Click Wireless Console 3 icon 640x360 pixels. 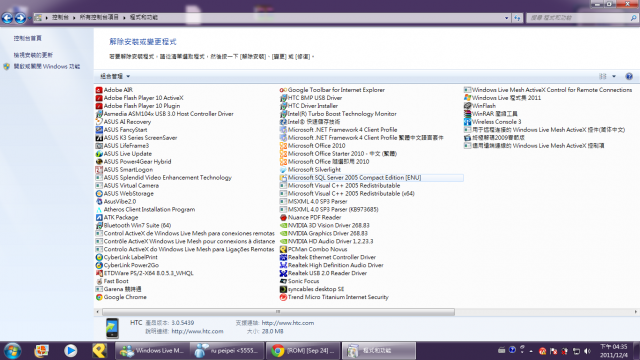[467, 122]
